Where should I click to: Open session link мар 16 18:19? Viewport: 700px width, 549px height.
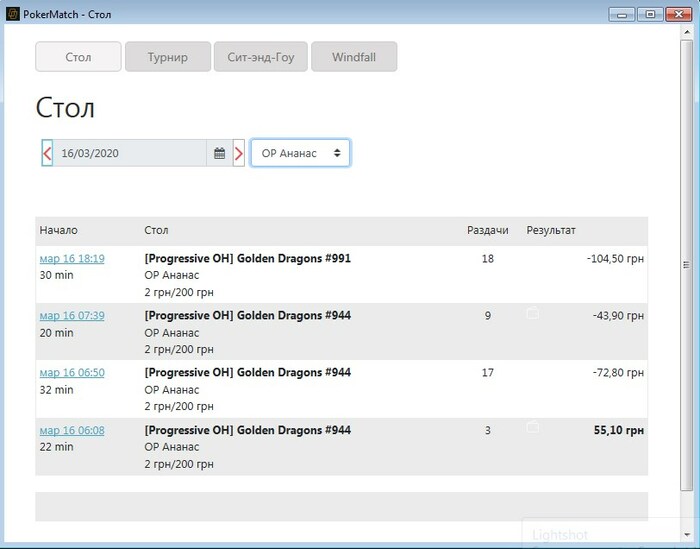(x=72, y=258)
